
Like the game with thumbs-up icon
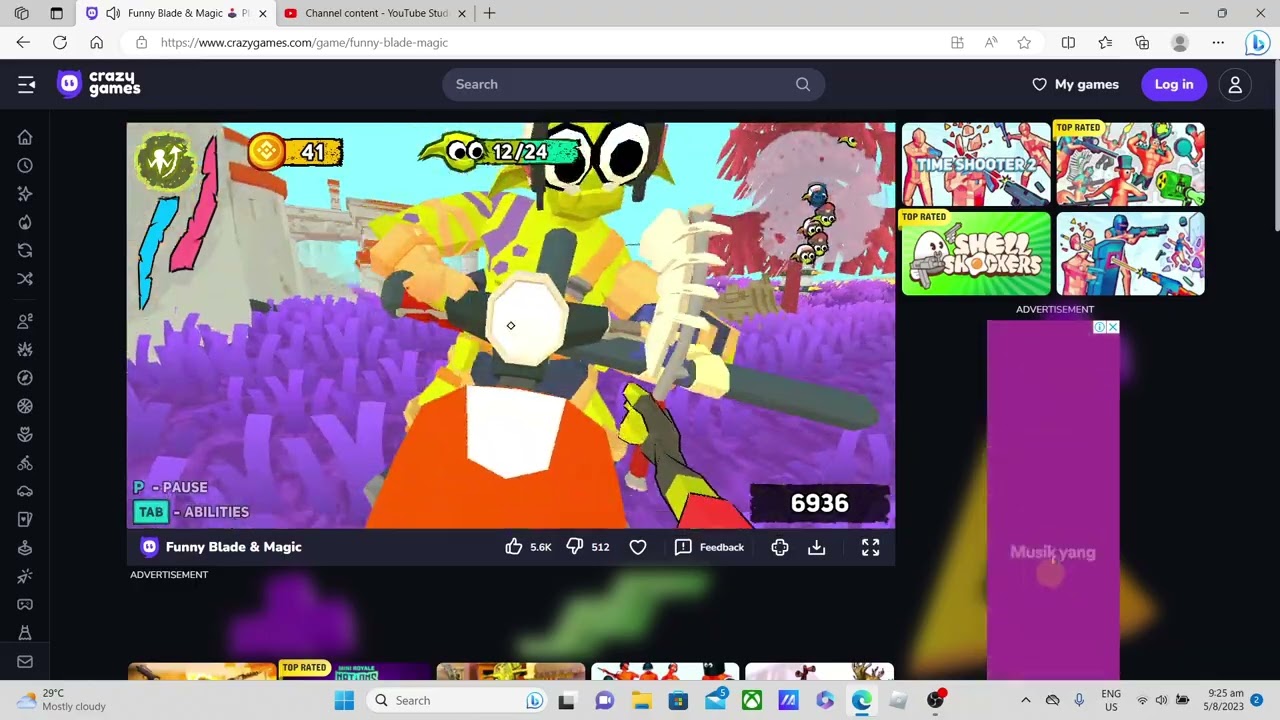pyautogui.click(x=514, y=547)
